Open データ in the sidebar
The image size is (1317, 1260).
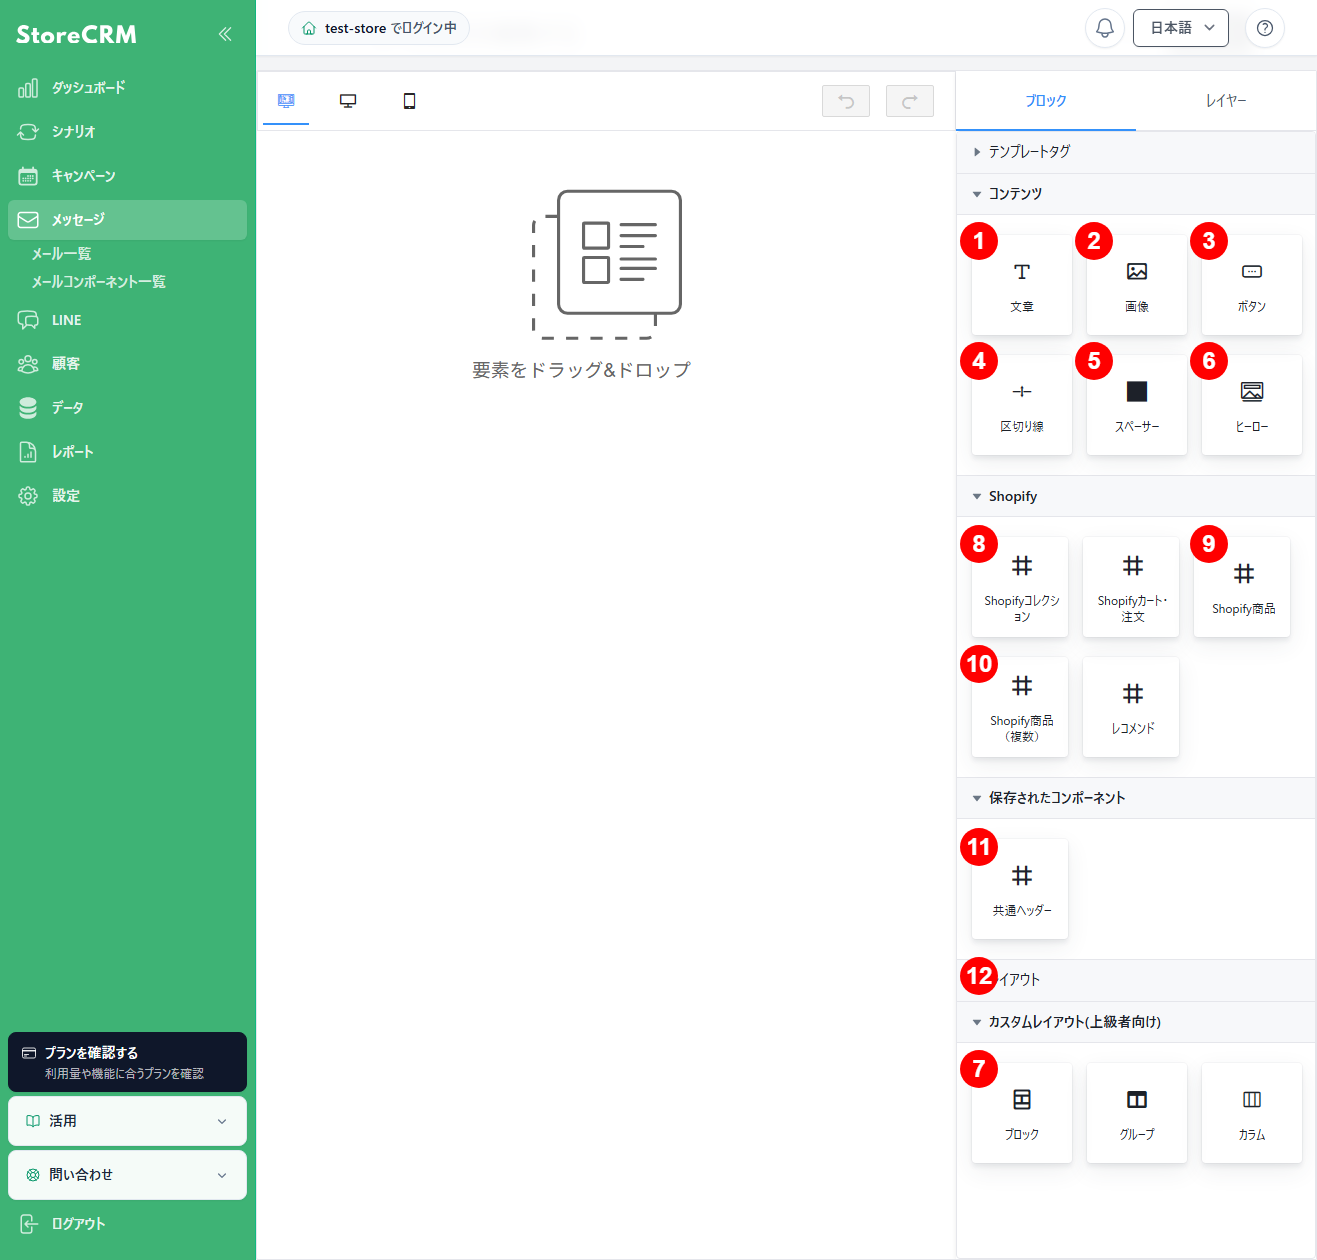point(127,408)
